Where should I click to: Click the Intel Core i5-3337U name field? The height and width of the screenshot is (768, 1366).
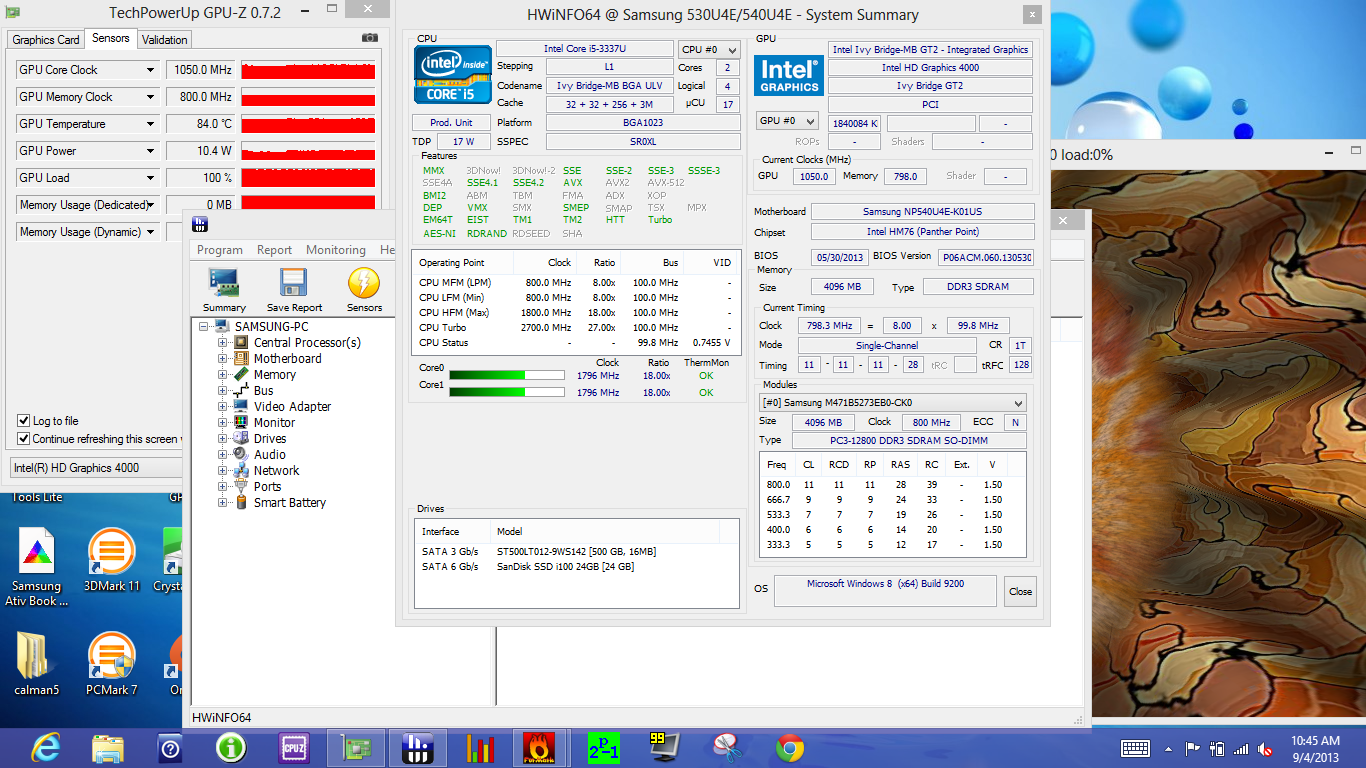click(x=584, y=49)
